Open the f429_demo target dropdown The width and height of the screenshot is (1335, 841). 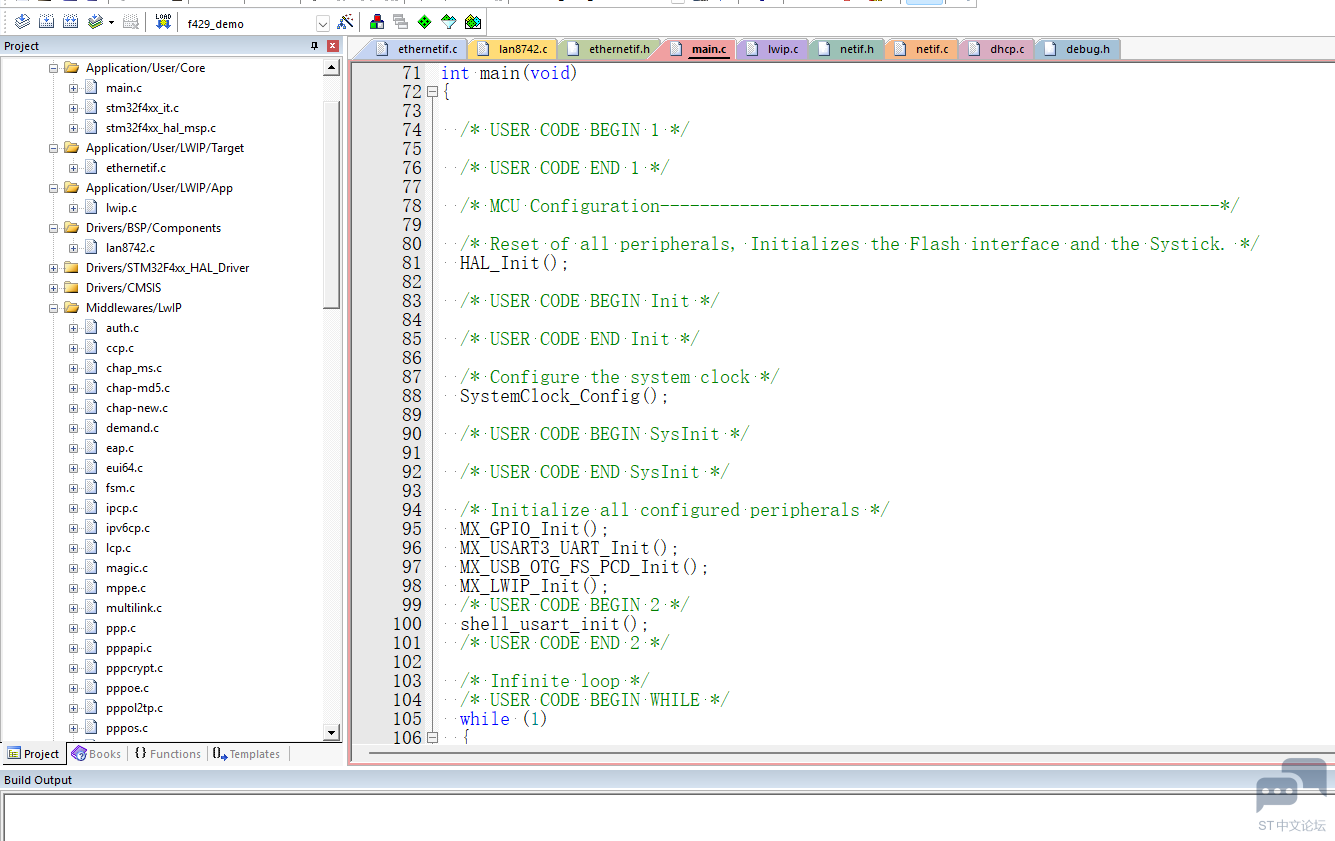tap(323, 23)
